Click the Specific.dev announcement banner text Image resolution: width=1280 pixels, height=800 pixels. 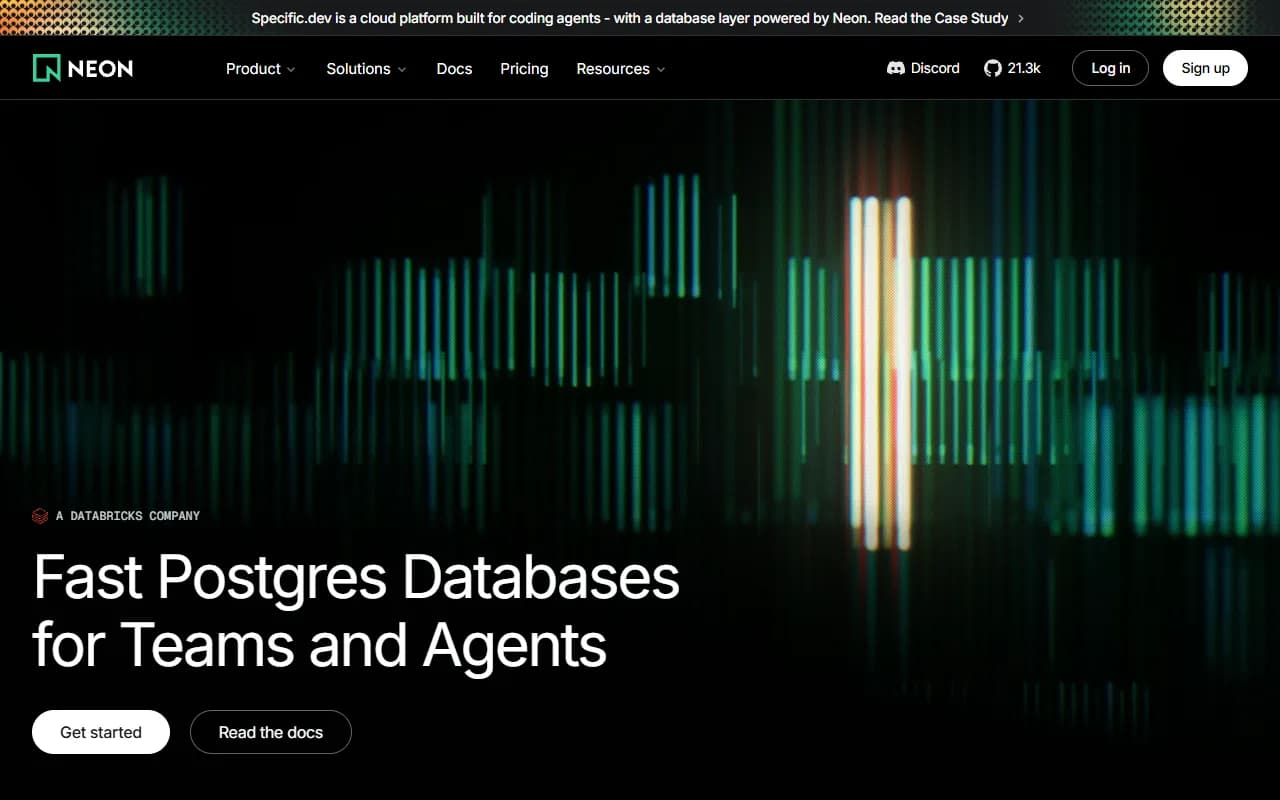[630, 18]
